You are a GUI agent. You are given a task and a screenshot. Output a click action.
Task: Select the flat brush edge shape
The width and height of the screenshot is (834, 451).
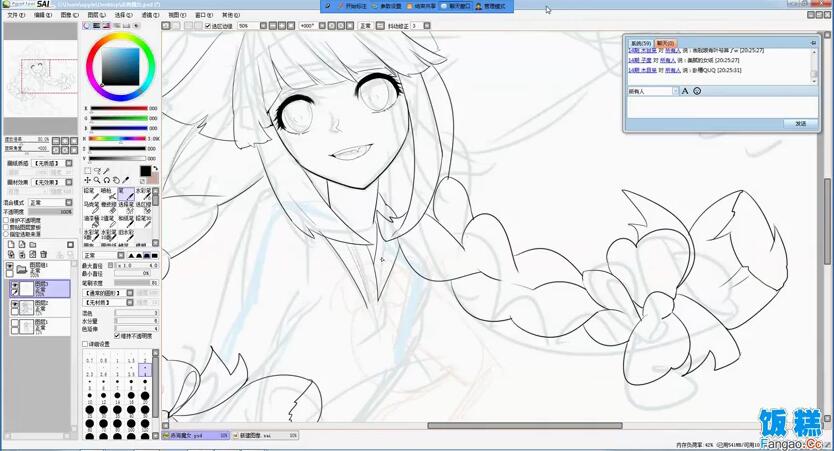155,255
